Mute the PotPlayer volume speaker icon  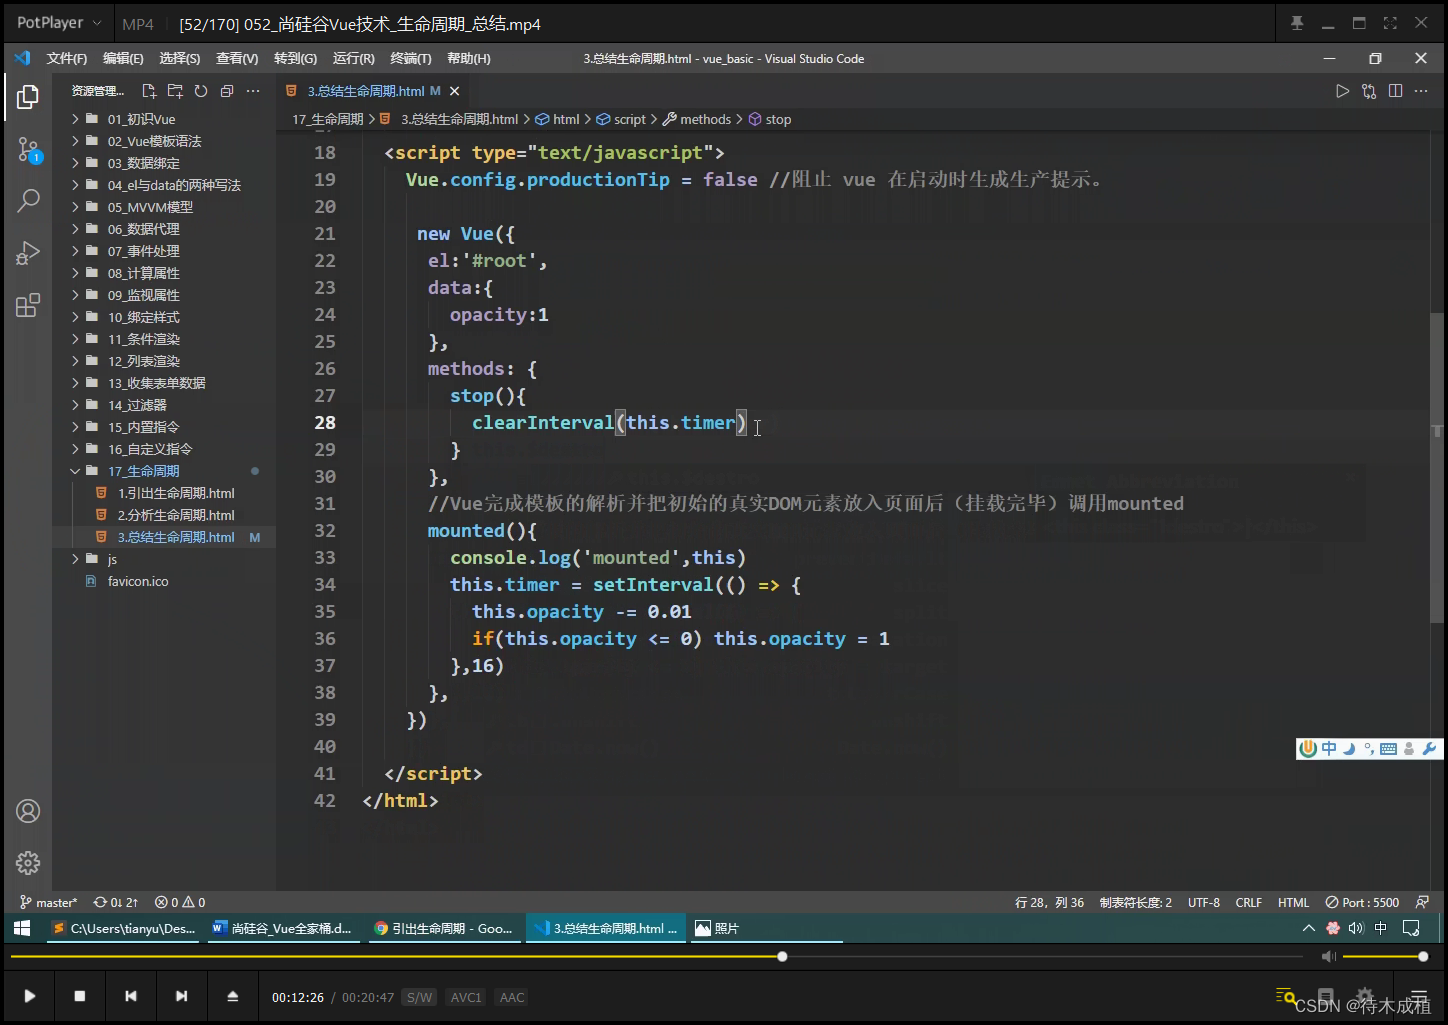[x=1329, y=957]
